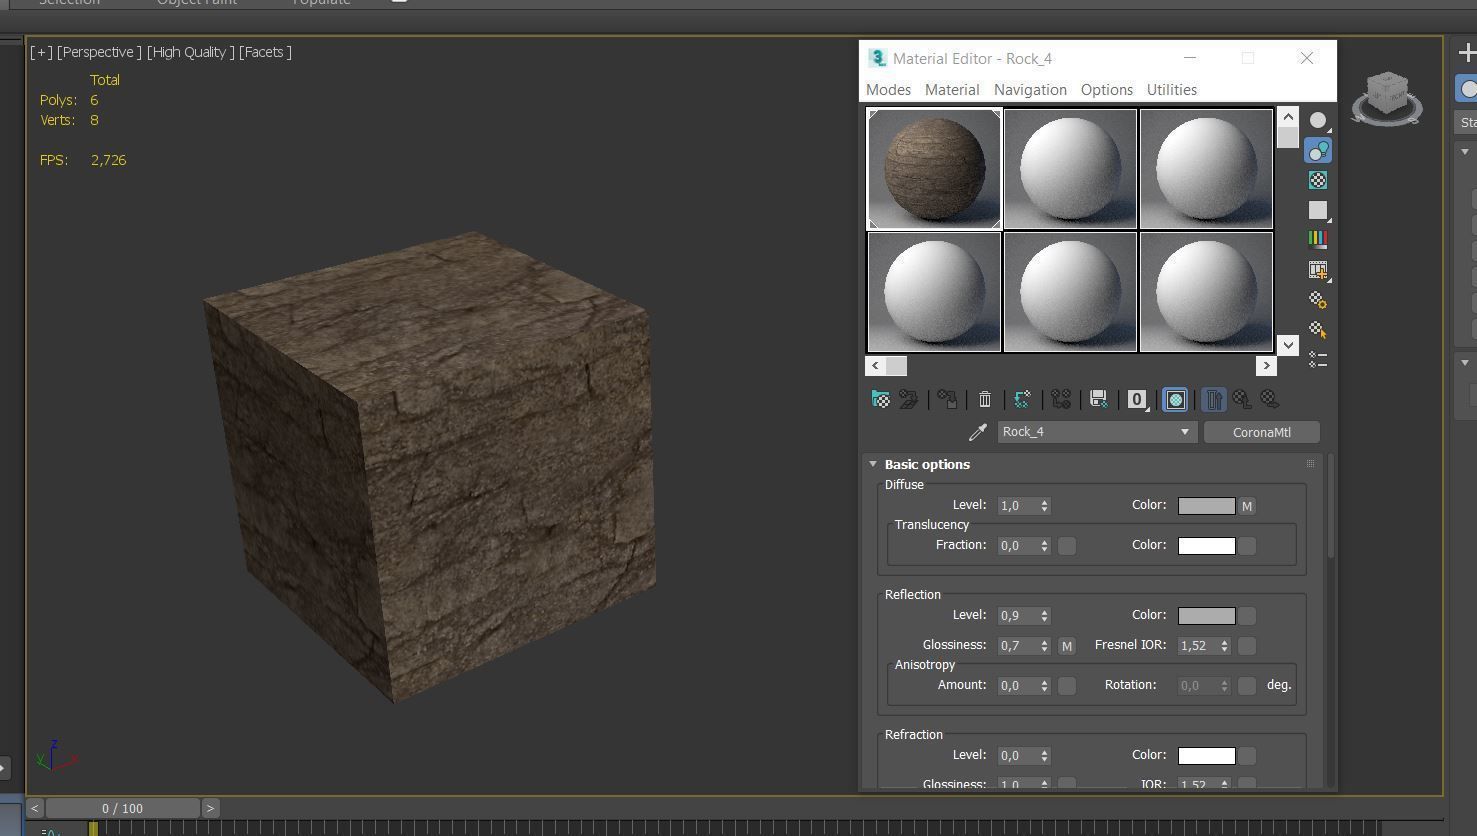Click the Select by Material icon
1477x836 pixels.
1318,330
